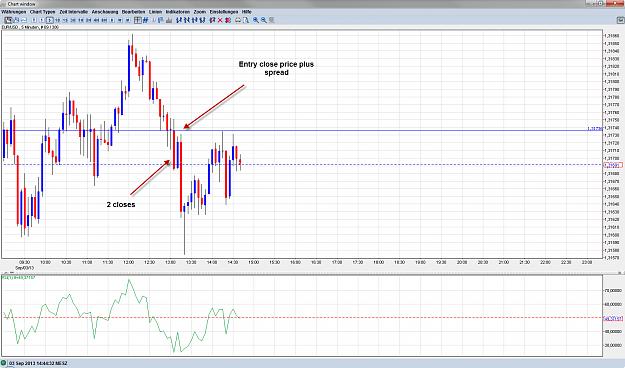Open the Hilfe menu
The width and height of the screenshot is (625, 368).
pyautogui.click(x=247, y=12)
